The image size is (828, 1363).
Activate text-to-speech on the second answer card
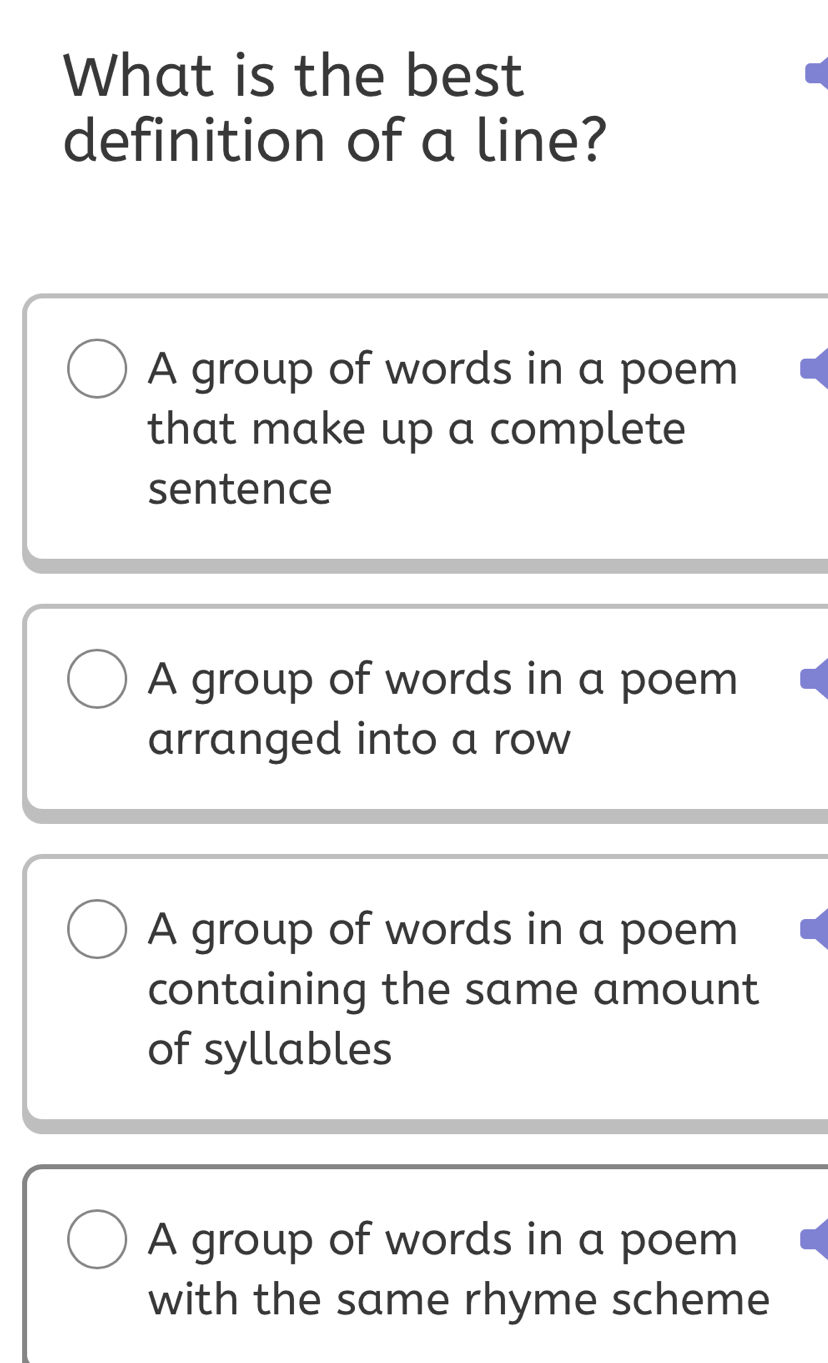820,678
